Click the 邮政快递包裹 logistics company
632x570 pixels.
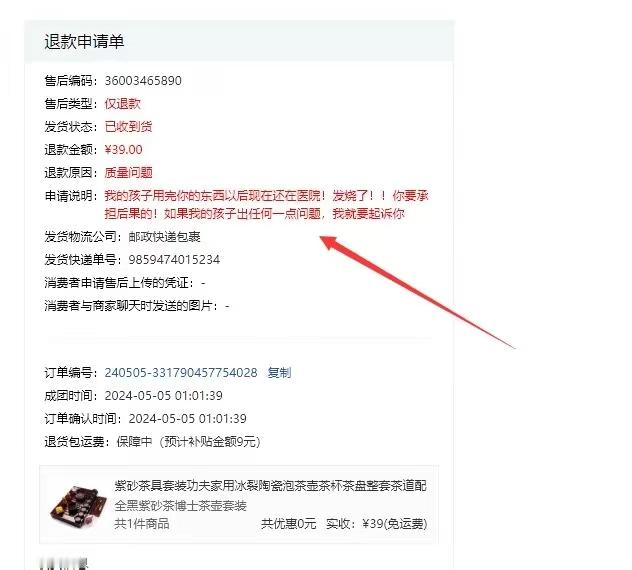164,237
